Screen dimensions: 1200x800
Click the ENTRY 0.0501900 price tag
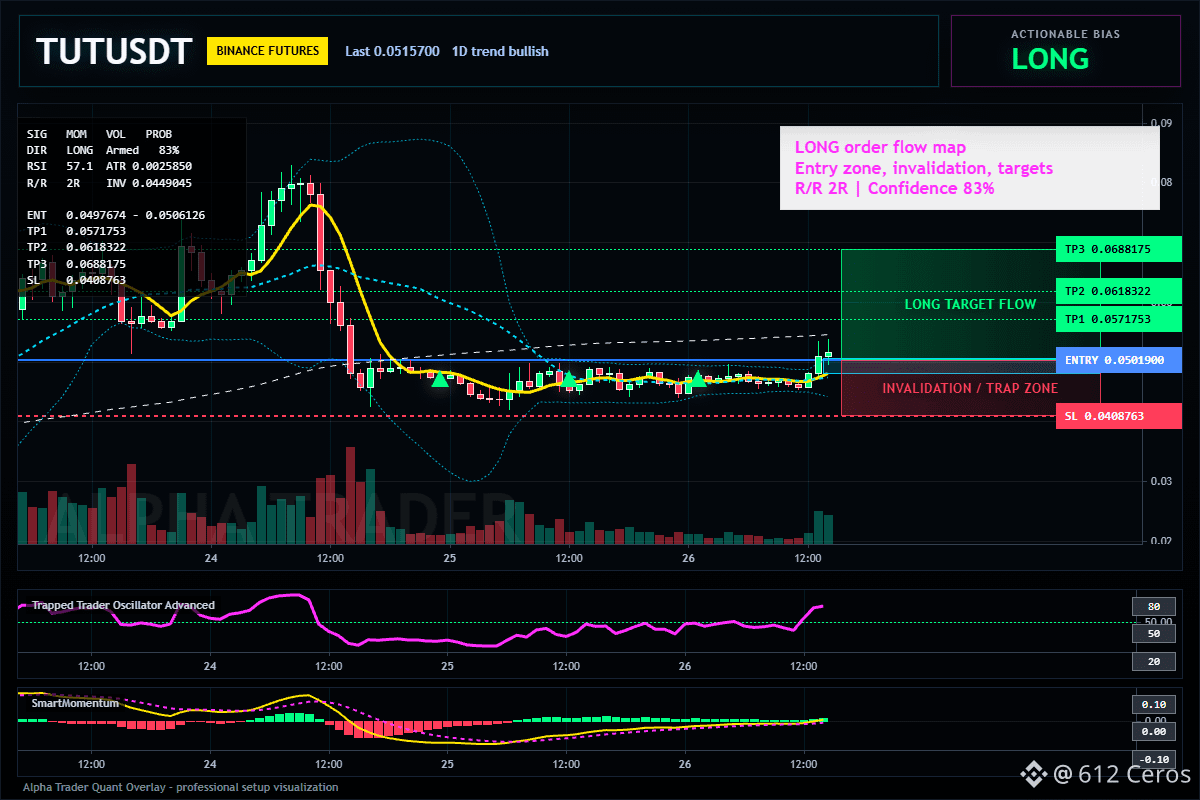(x=1118, y=360)
